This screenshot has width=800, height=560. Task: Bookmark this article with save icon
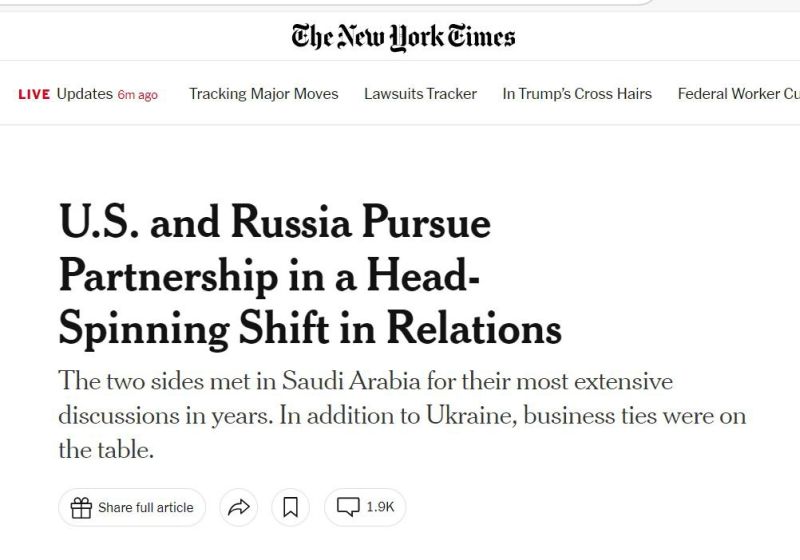click(290, 507)
